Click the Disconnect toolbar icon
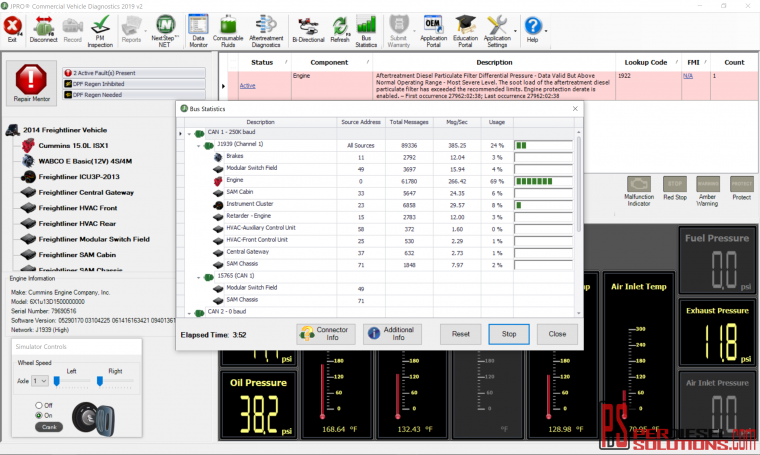The image size is (760, 455). pos(43,29)
